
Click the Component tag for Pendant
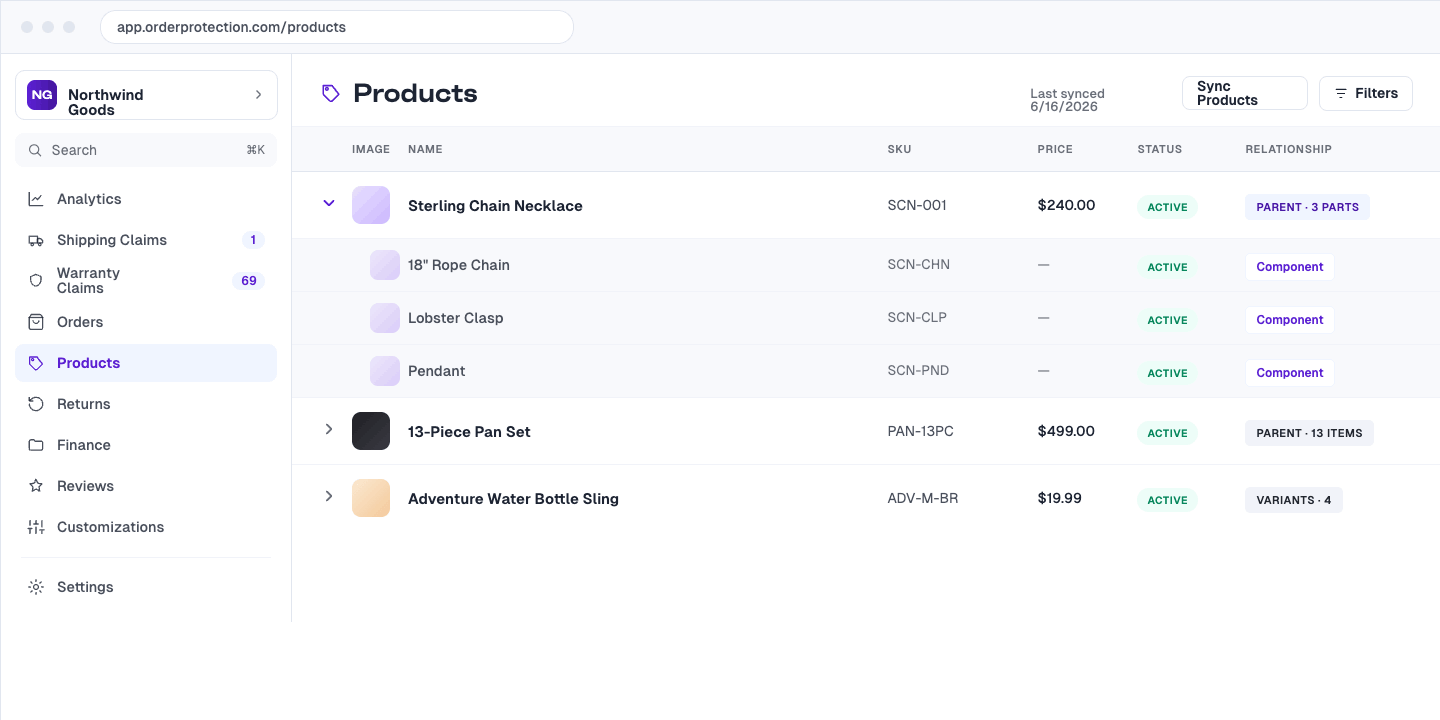(x=1289, y=373)
